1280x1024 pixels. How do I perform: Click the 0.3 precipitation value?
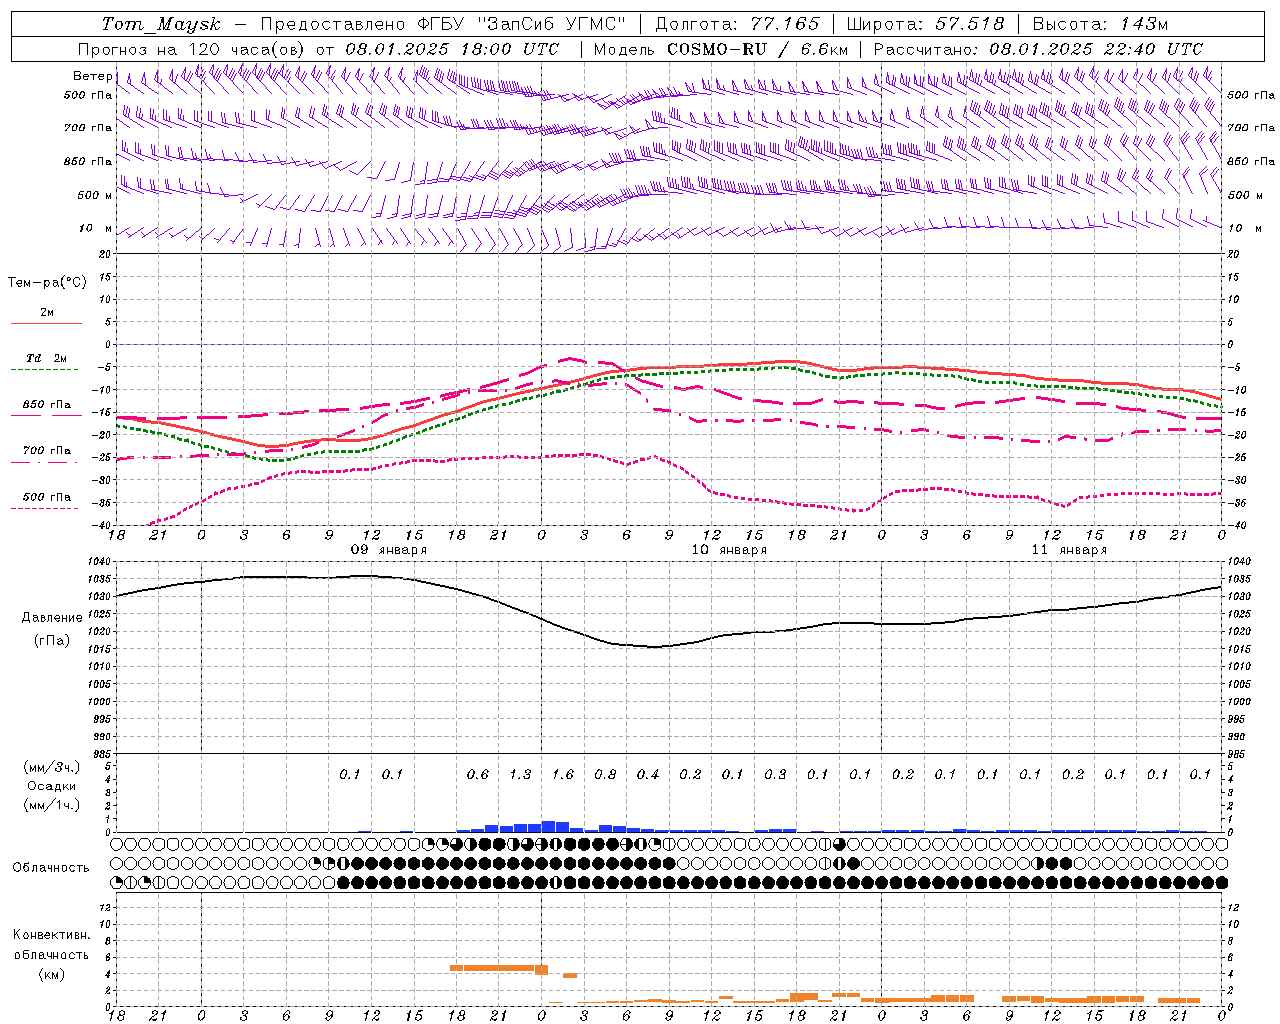775,774
